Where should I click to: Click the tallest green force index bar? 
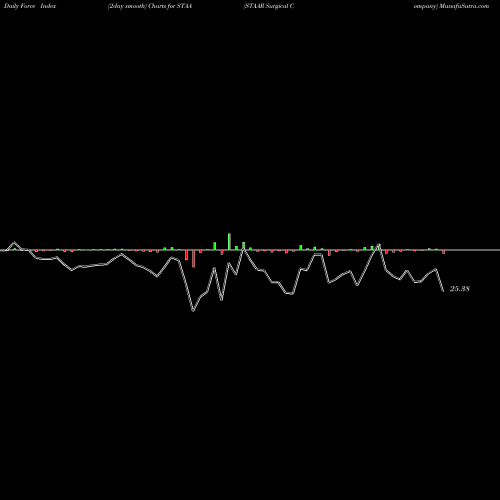[229, 241]
